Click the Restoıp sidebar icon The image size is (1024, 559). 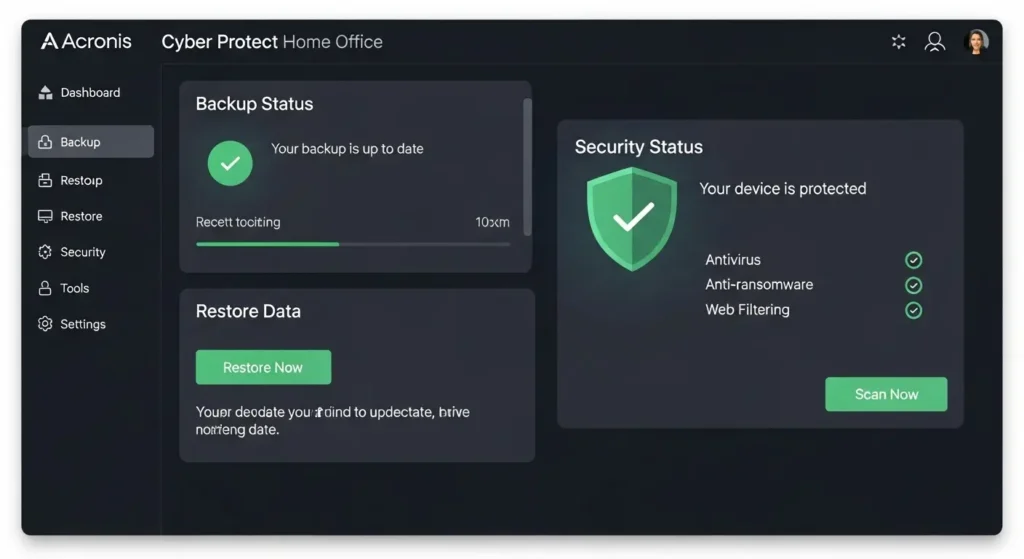click(x=45, y=180)
